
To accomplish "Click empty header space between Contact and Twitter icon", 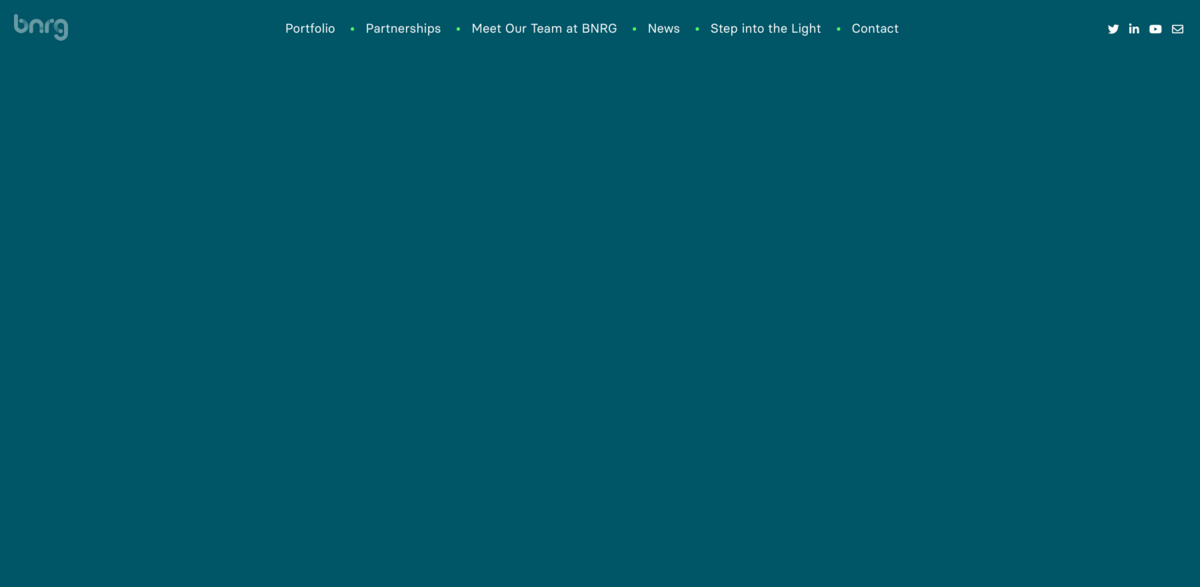I will point(1000,29).
